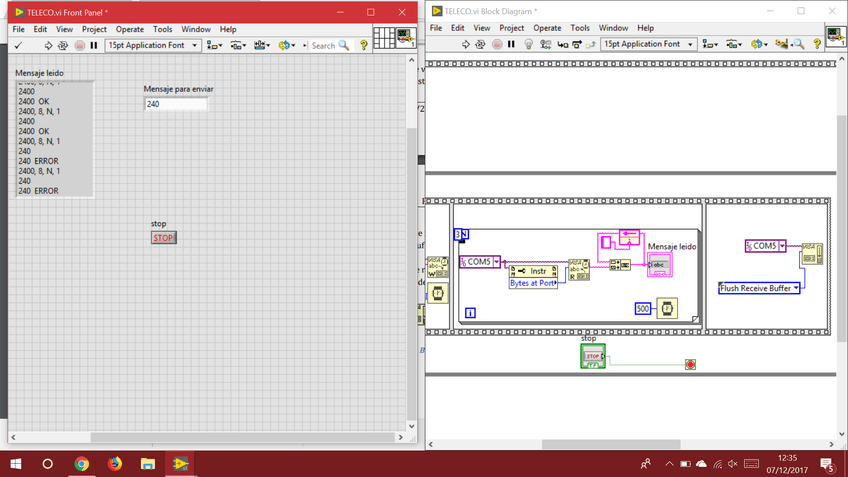This screenshot has height=477, width=848.
Task: Toggle the STOP boolean on Front Panel
Action: pos(163,238)
